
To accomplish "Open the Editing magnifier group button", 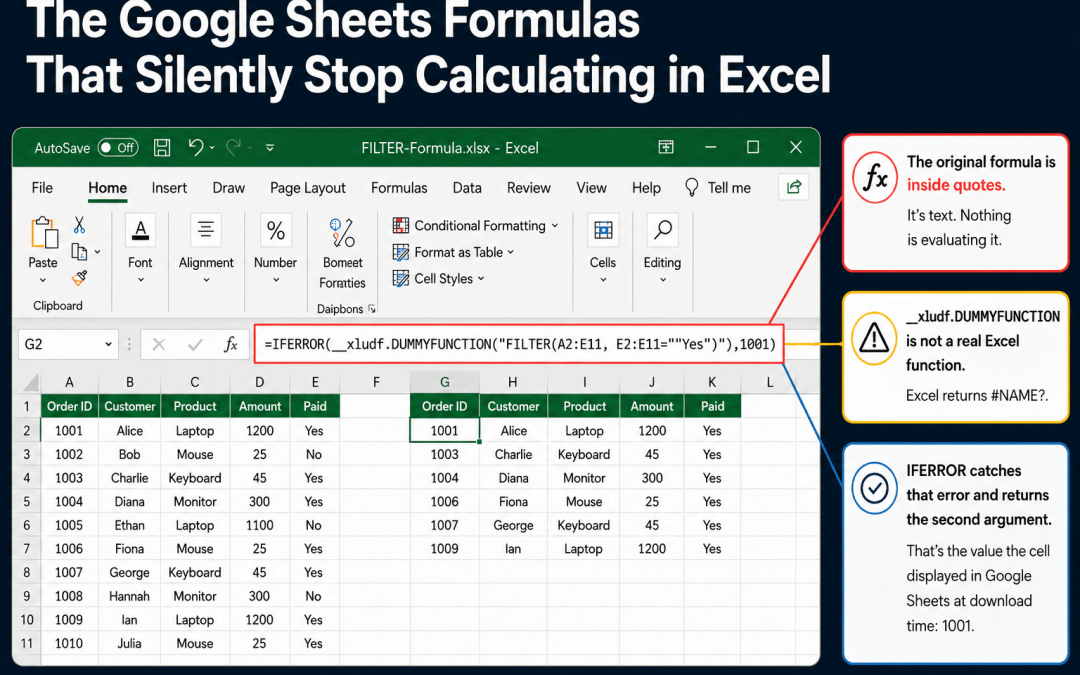I will 662,249.
